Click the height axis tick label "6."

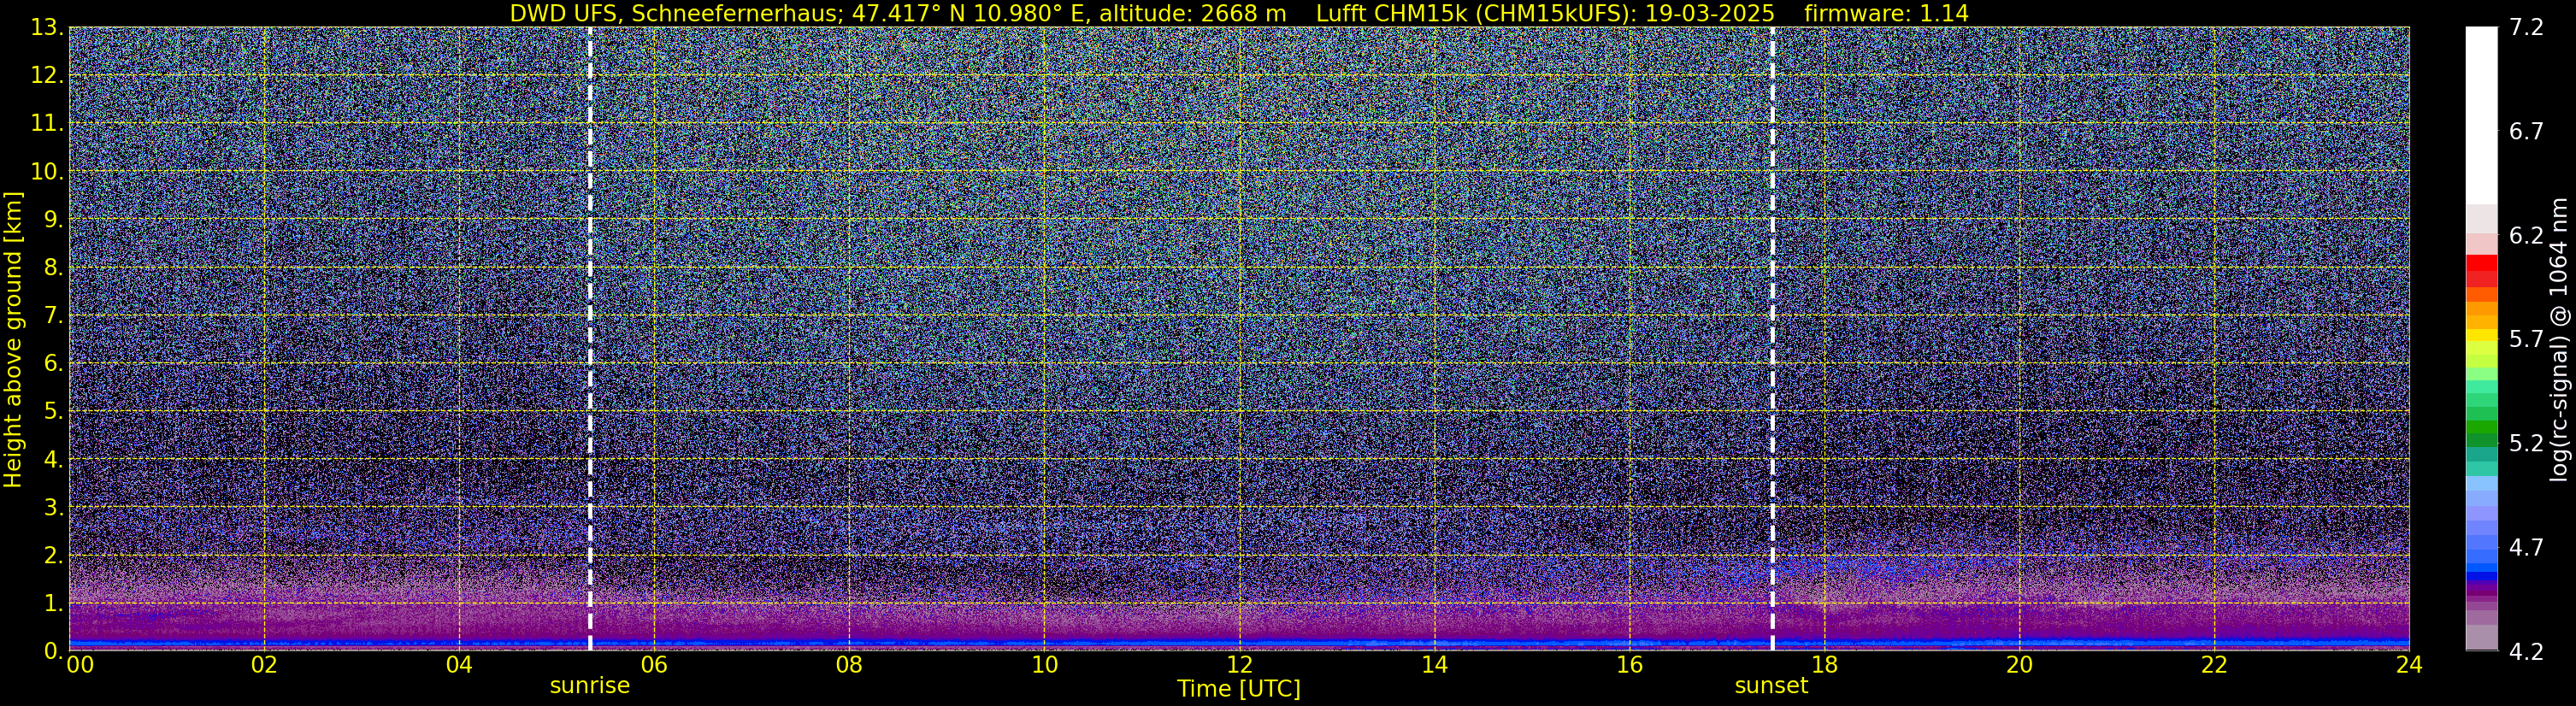(x=54, y=364)
